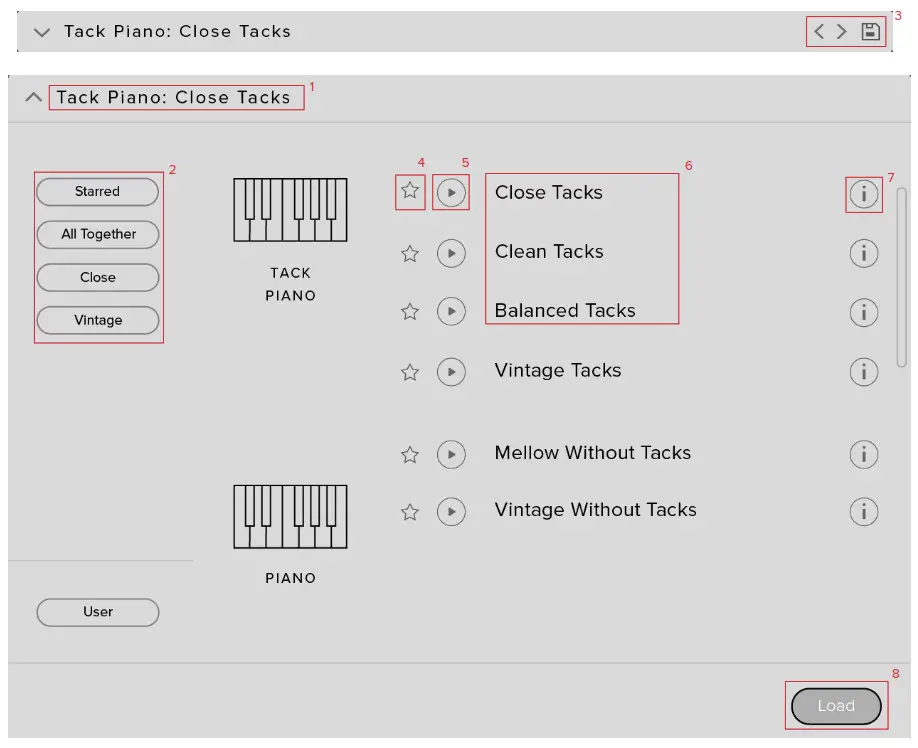This screenshot has width=918, height=748.
Task: Open info for the Balanced Tacks preset
Action: point(864,312)
